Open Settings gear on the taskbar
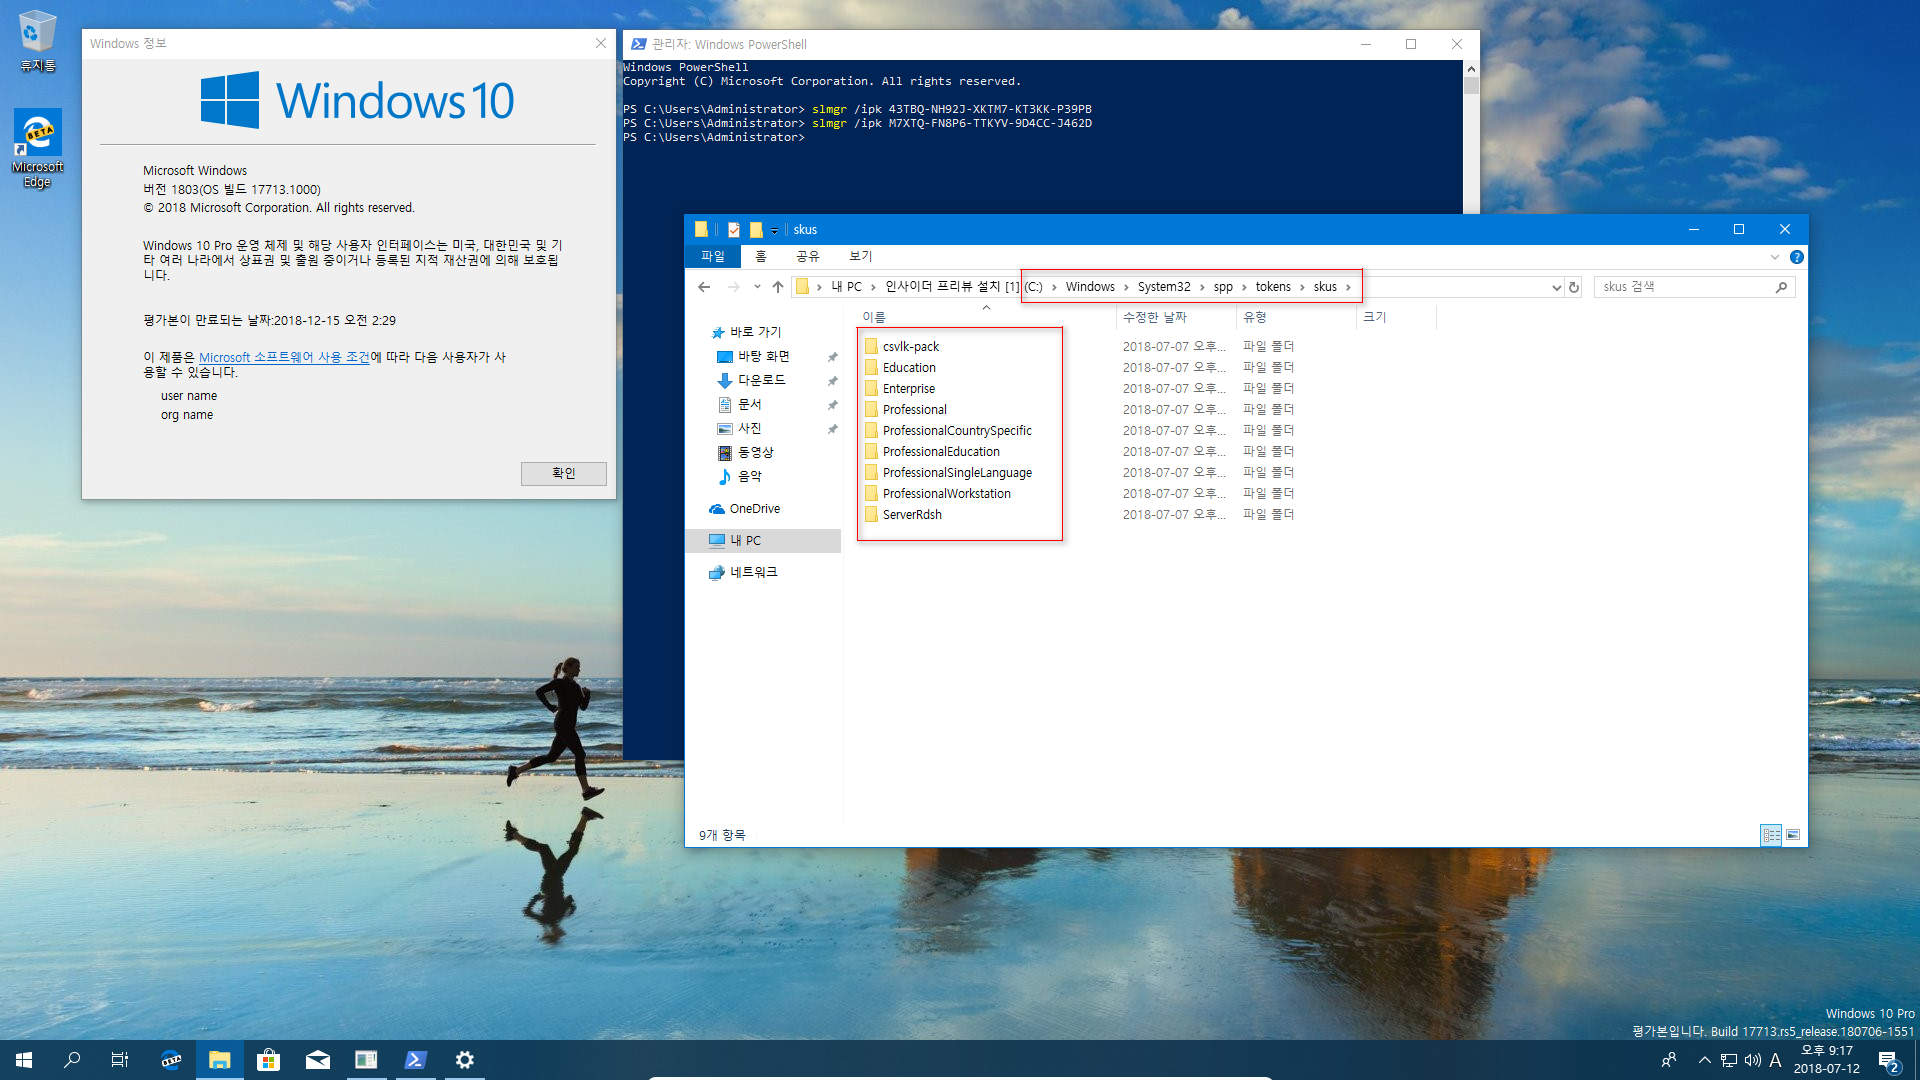 [464, 1060]
